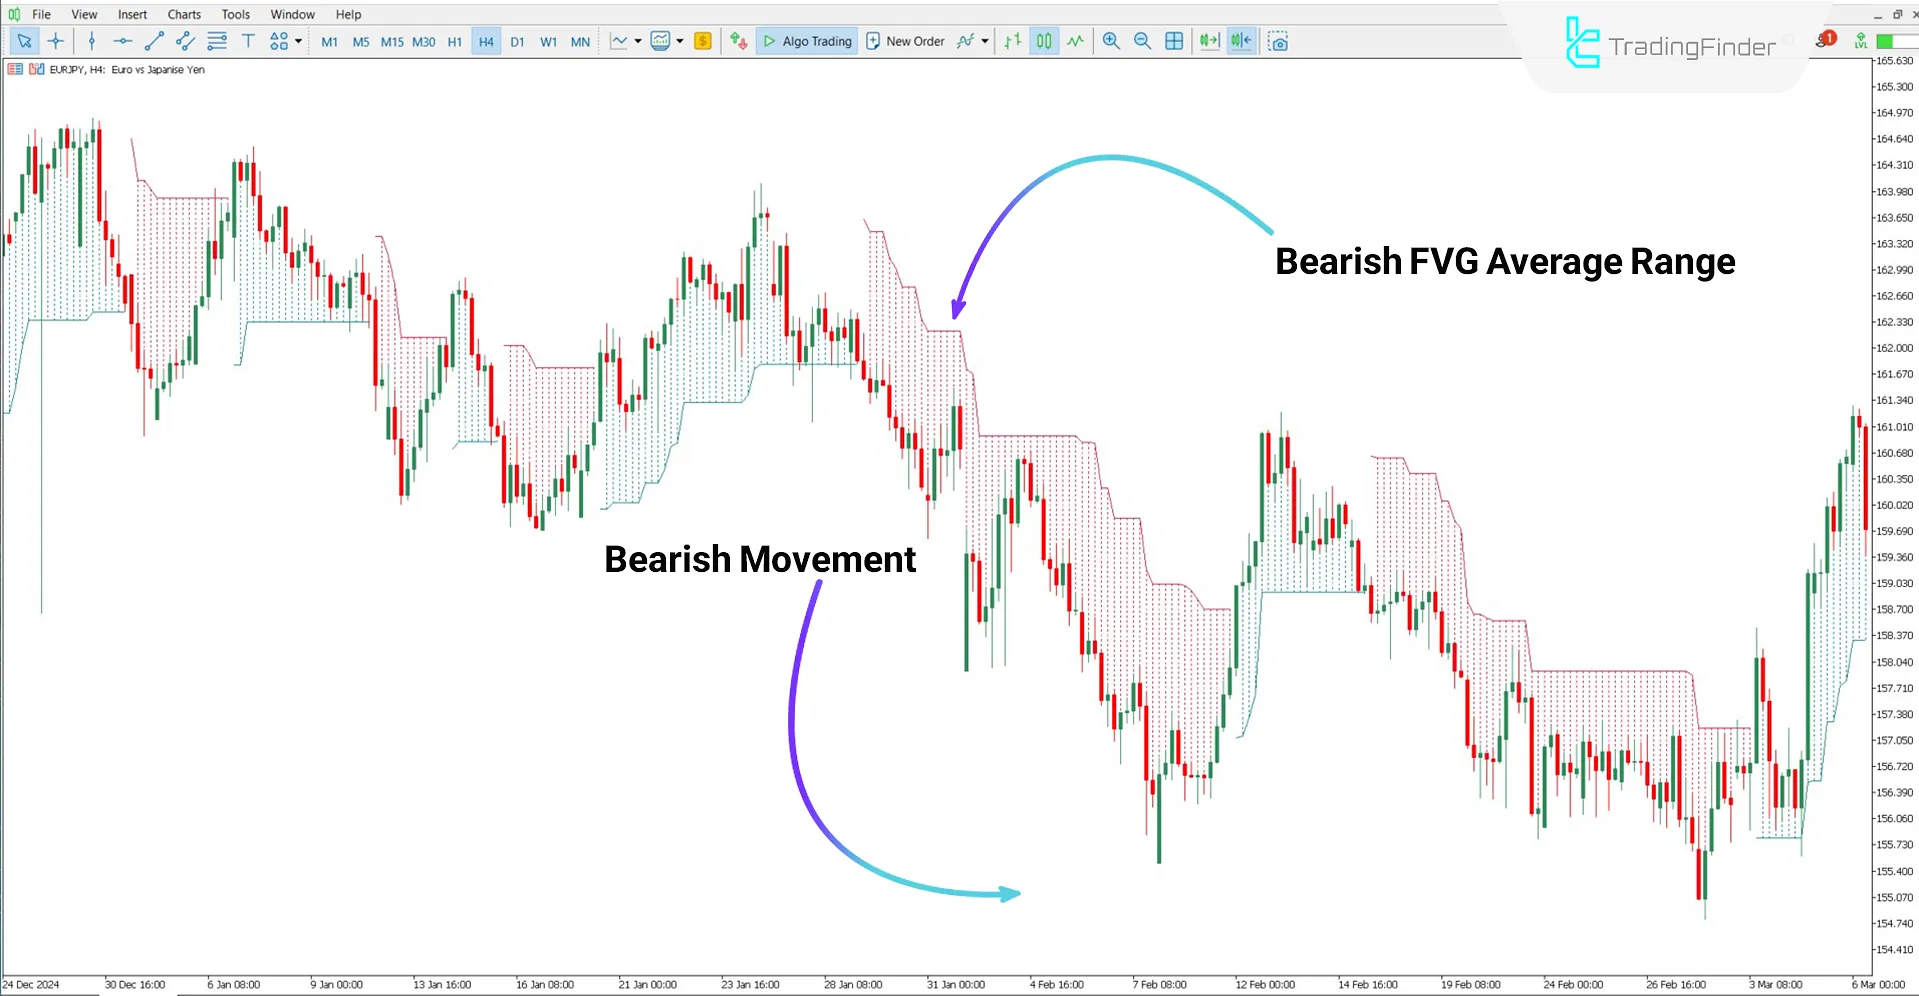This screenshot has width=1919, height=996.
Task: Click the EURJPY, H4 chart title
Action: pyautogui.click(x=127, y=70)
